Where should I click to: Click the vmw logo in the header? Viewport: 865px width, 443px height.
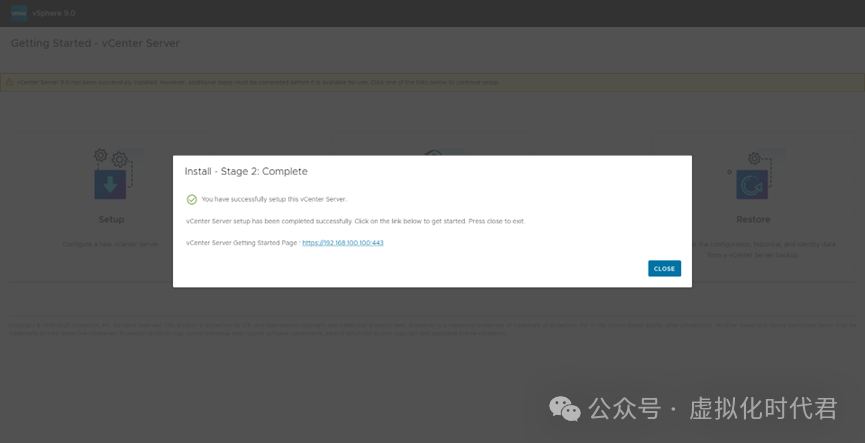pyautogui.click(x=18, y=12)
